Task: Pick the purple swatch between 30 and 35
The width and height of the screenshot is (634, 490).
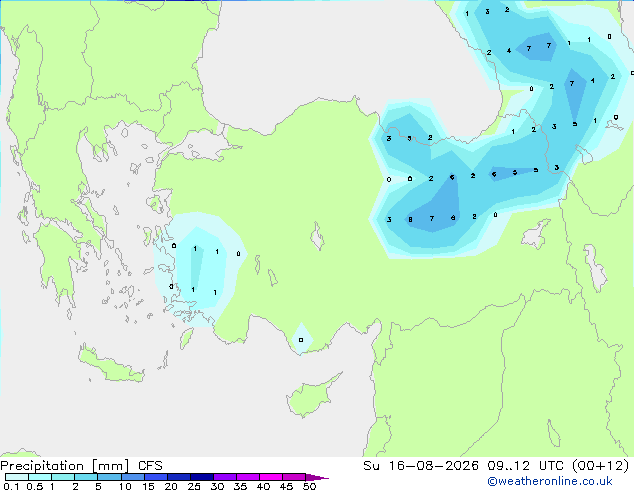Action: [x=225, y=477]
